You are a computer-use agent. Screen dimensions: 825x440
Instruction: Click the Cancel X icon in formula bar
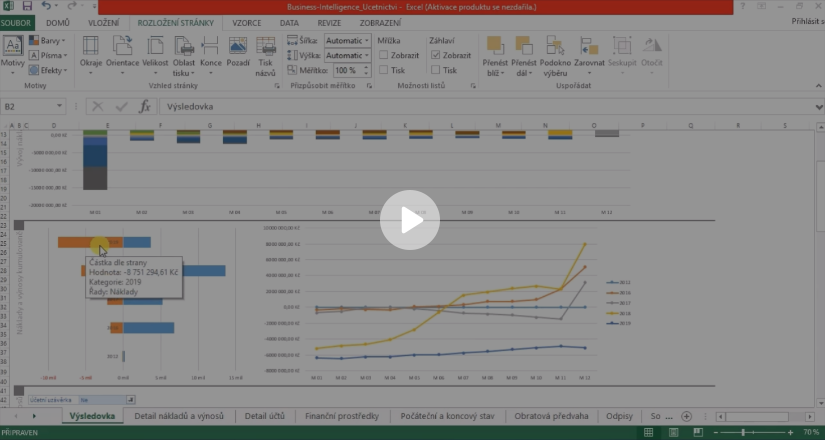tap(98, 106)
